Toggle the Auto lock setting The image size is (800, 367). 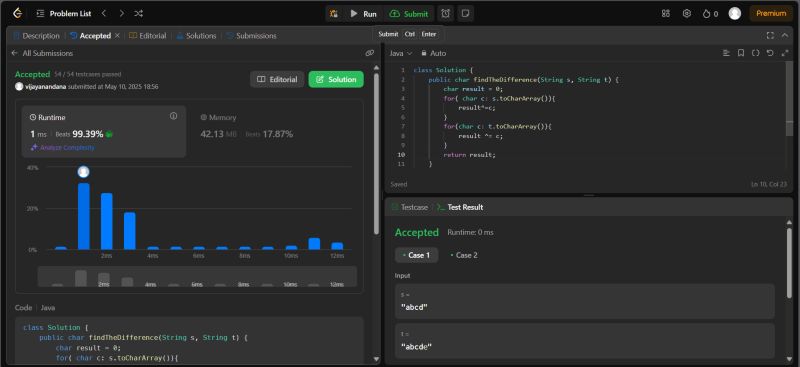pos(433,53)
